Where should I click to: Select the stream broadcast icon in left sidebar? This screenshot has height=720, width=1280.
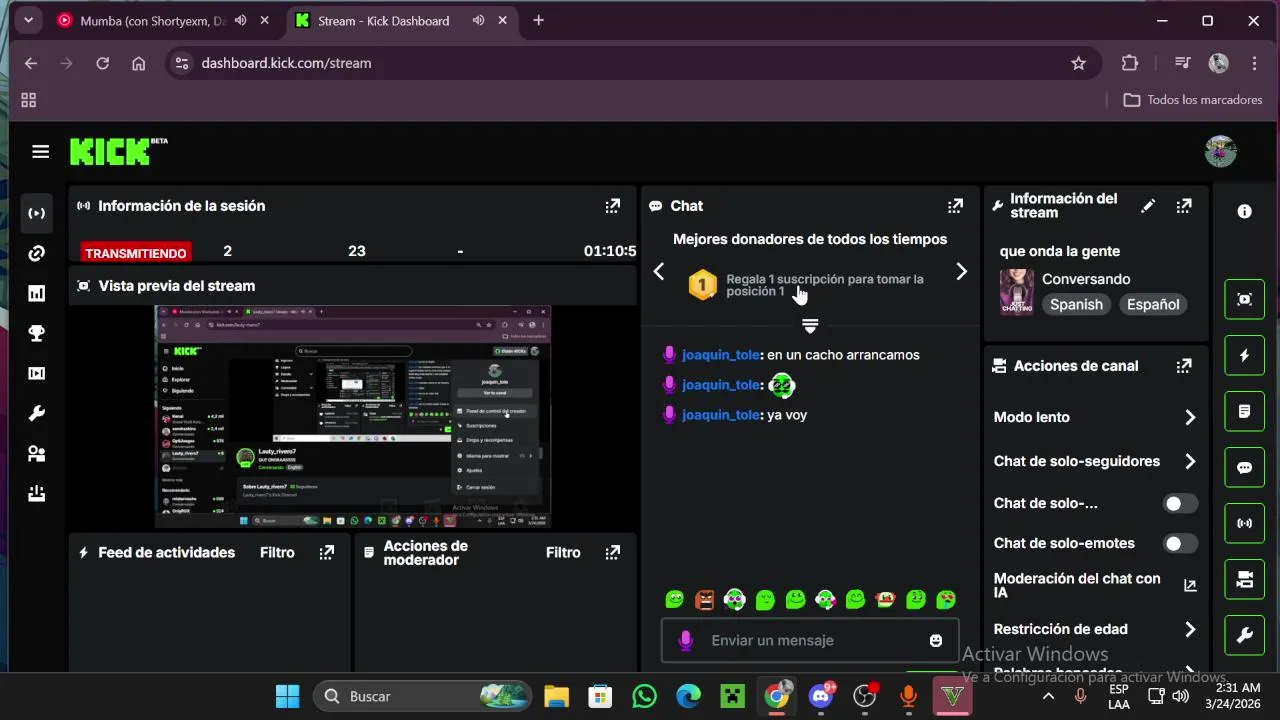[x=37, y=213]
